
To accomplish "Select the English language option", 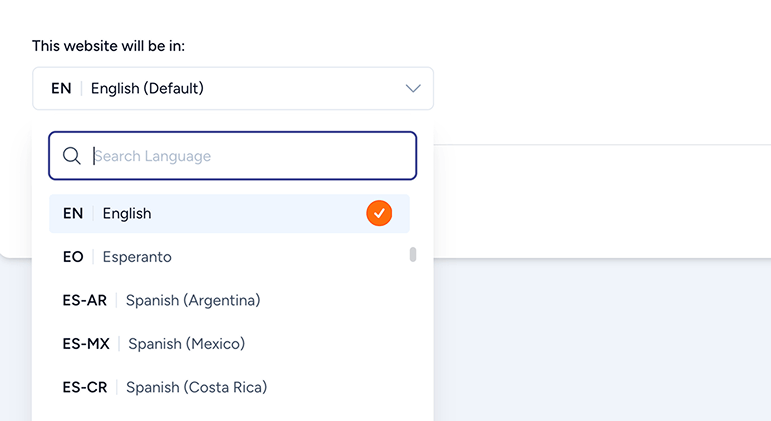I will [200, 213].
